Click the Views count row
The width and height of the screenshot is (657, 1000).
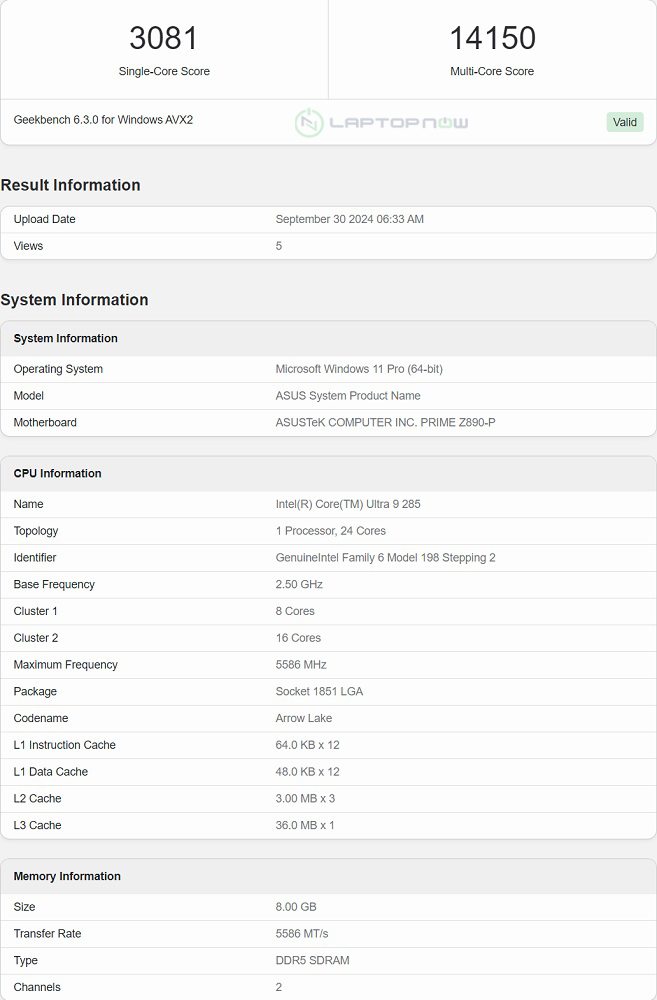tap(29, 246)
